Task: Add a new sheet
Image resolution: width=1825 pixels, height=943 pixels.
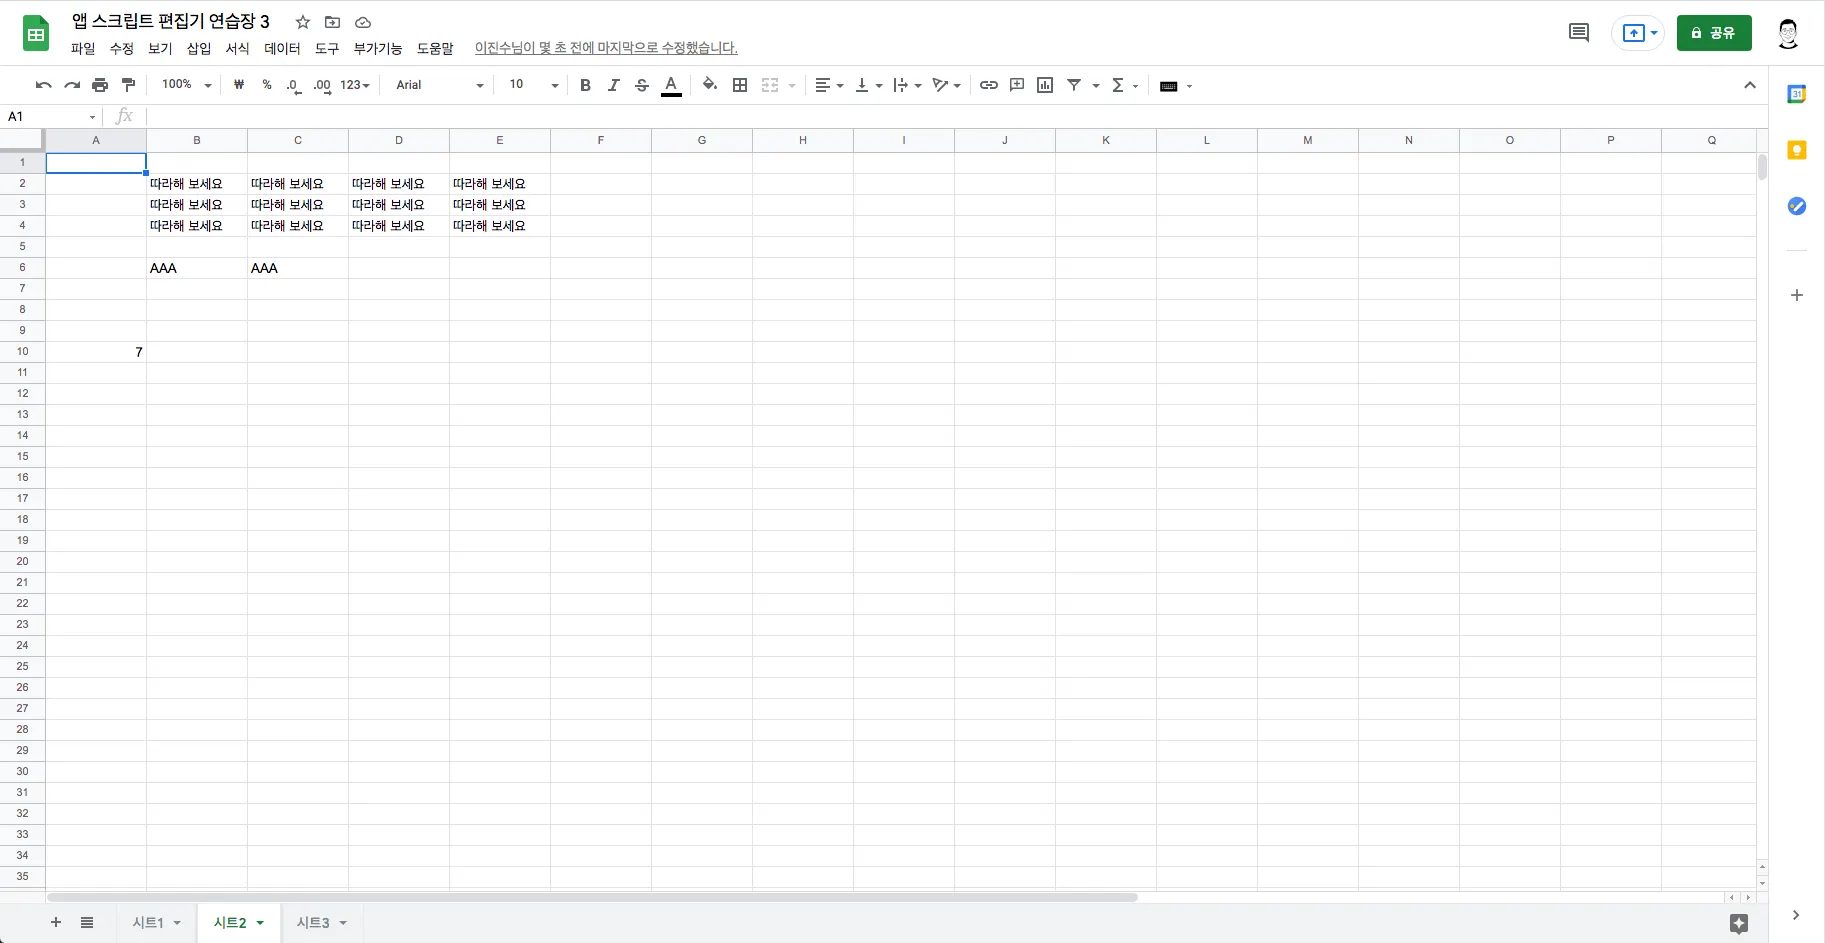Action: [56, 922]
